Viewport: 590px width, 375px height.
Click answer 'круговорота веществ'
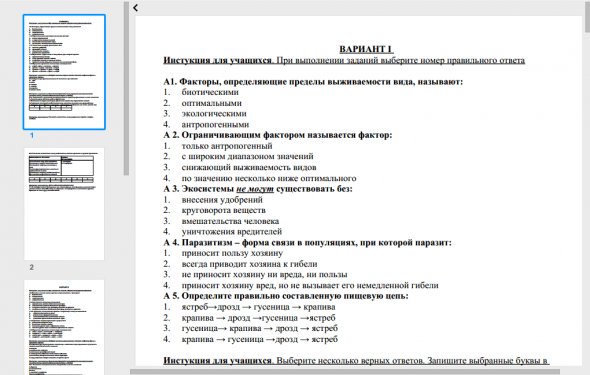(224, 210)
